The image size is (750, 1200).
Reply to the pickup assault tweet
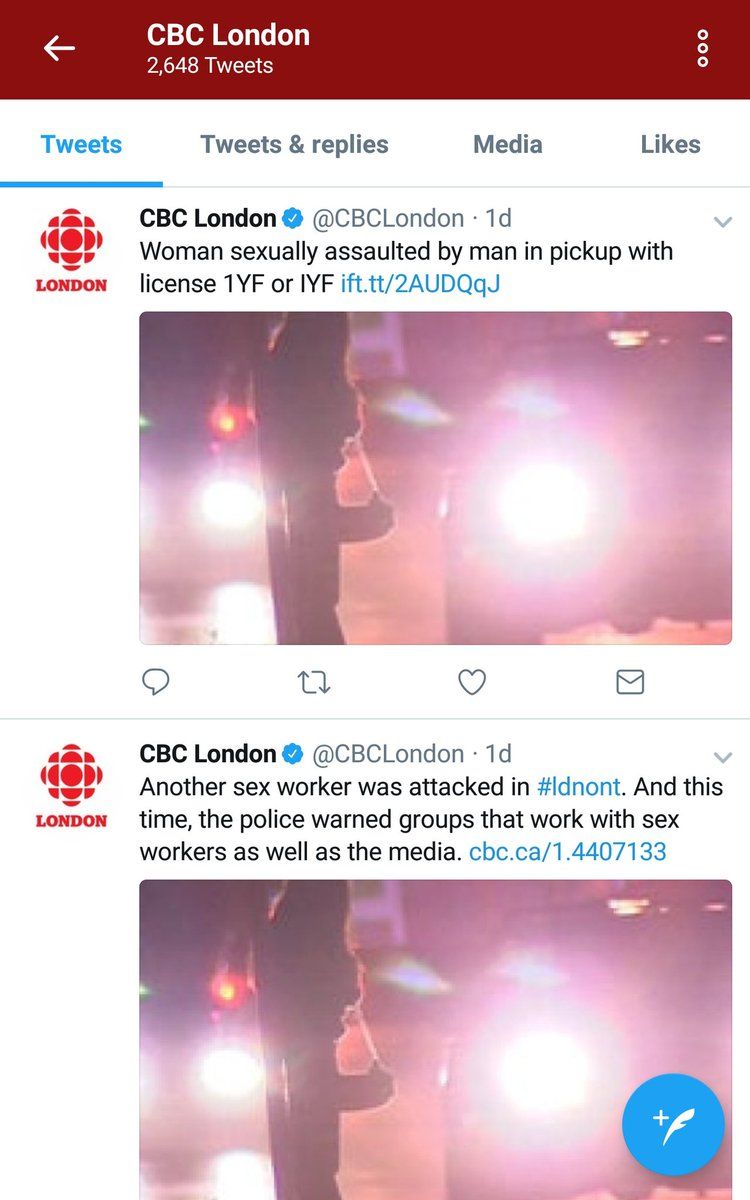(x=155, y=682)
